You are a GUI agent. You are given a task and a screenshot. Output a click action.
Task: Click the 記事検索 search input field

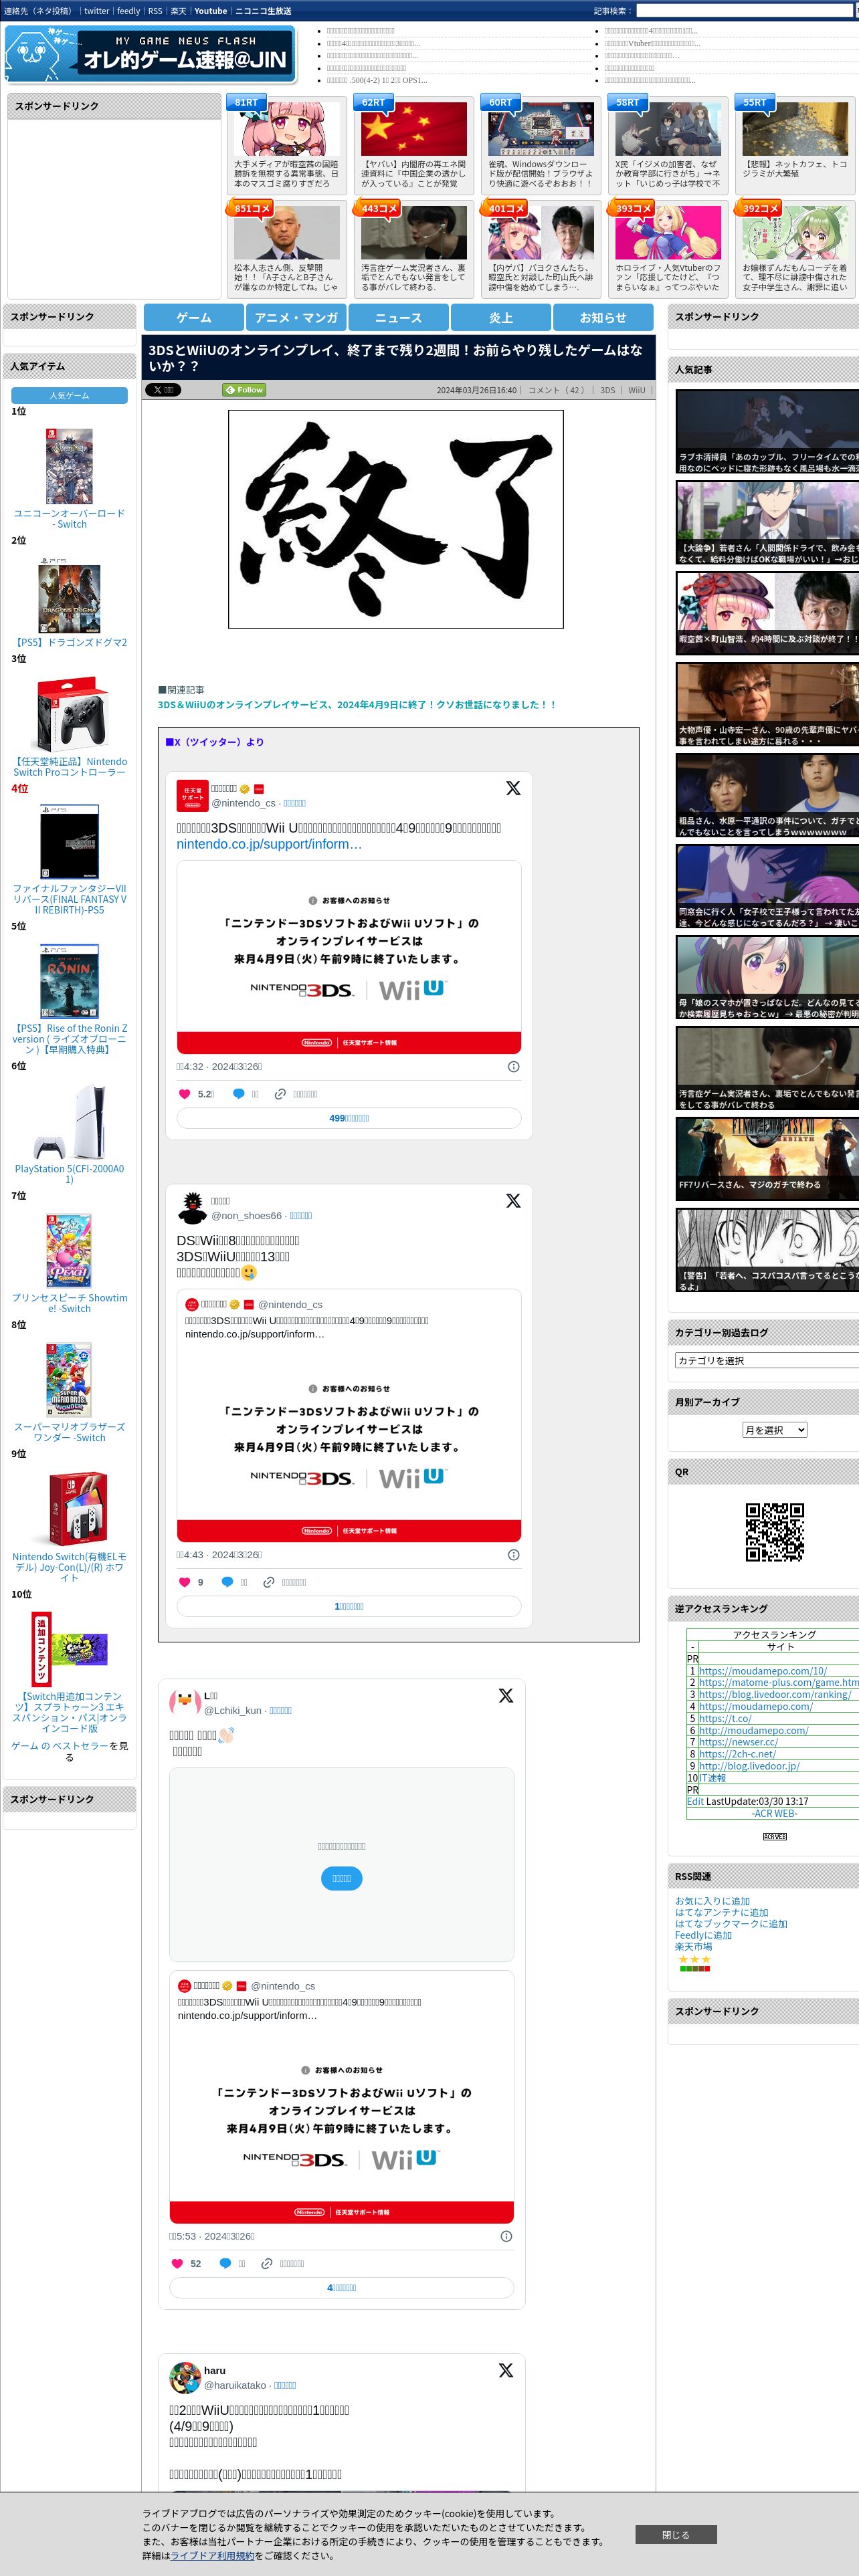point(744,11)
